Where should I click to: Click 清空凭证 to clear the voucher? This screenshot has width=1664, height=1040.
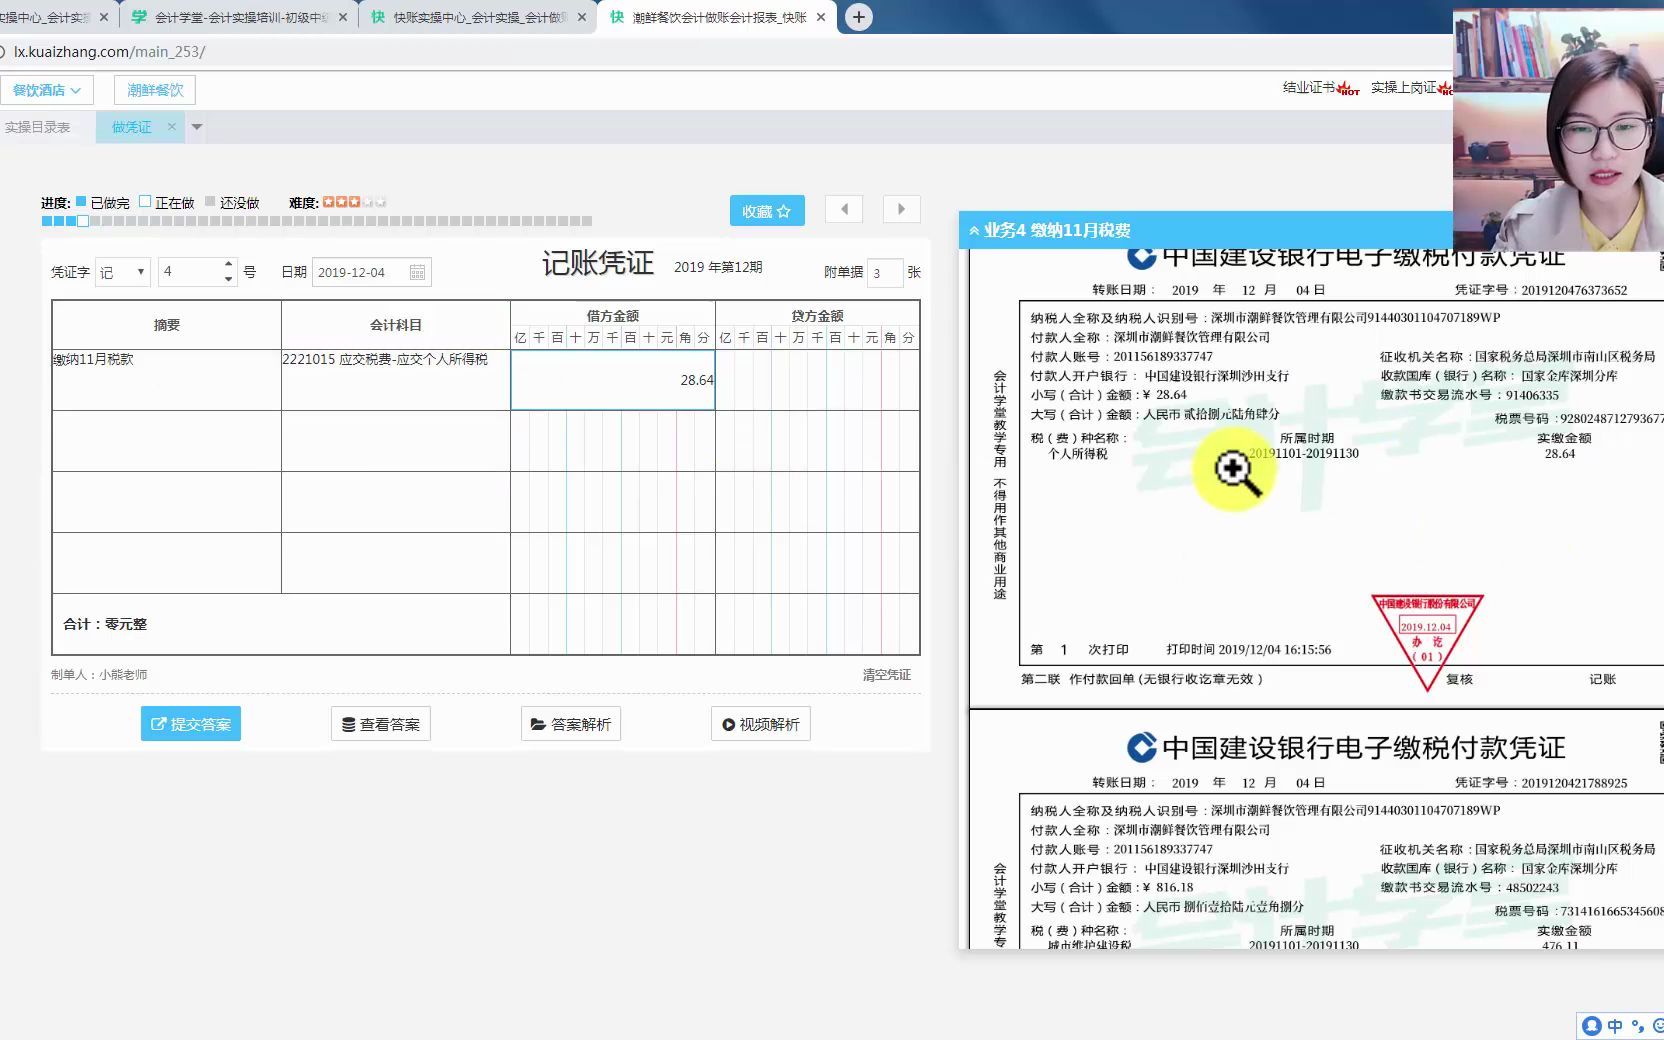(x=887, y=675)
